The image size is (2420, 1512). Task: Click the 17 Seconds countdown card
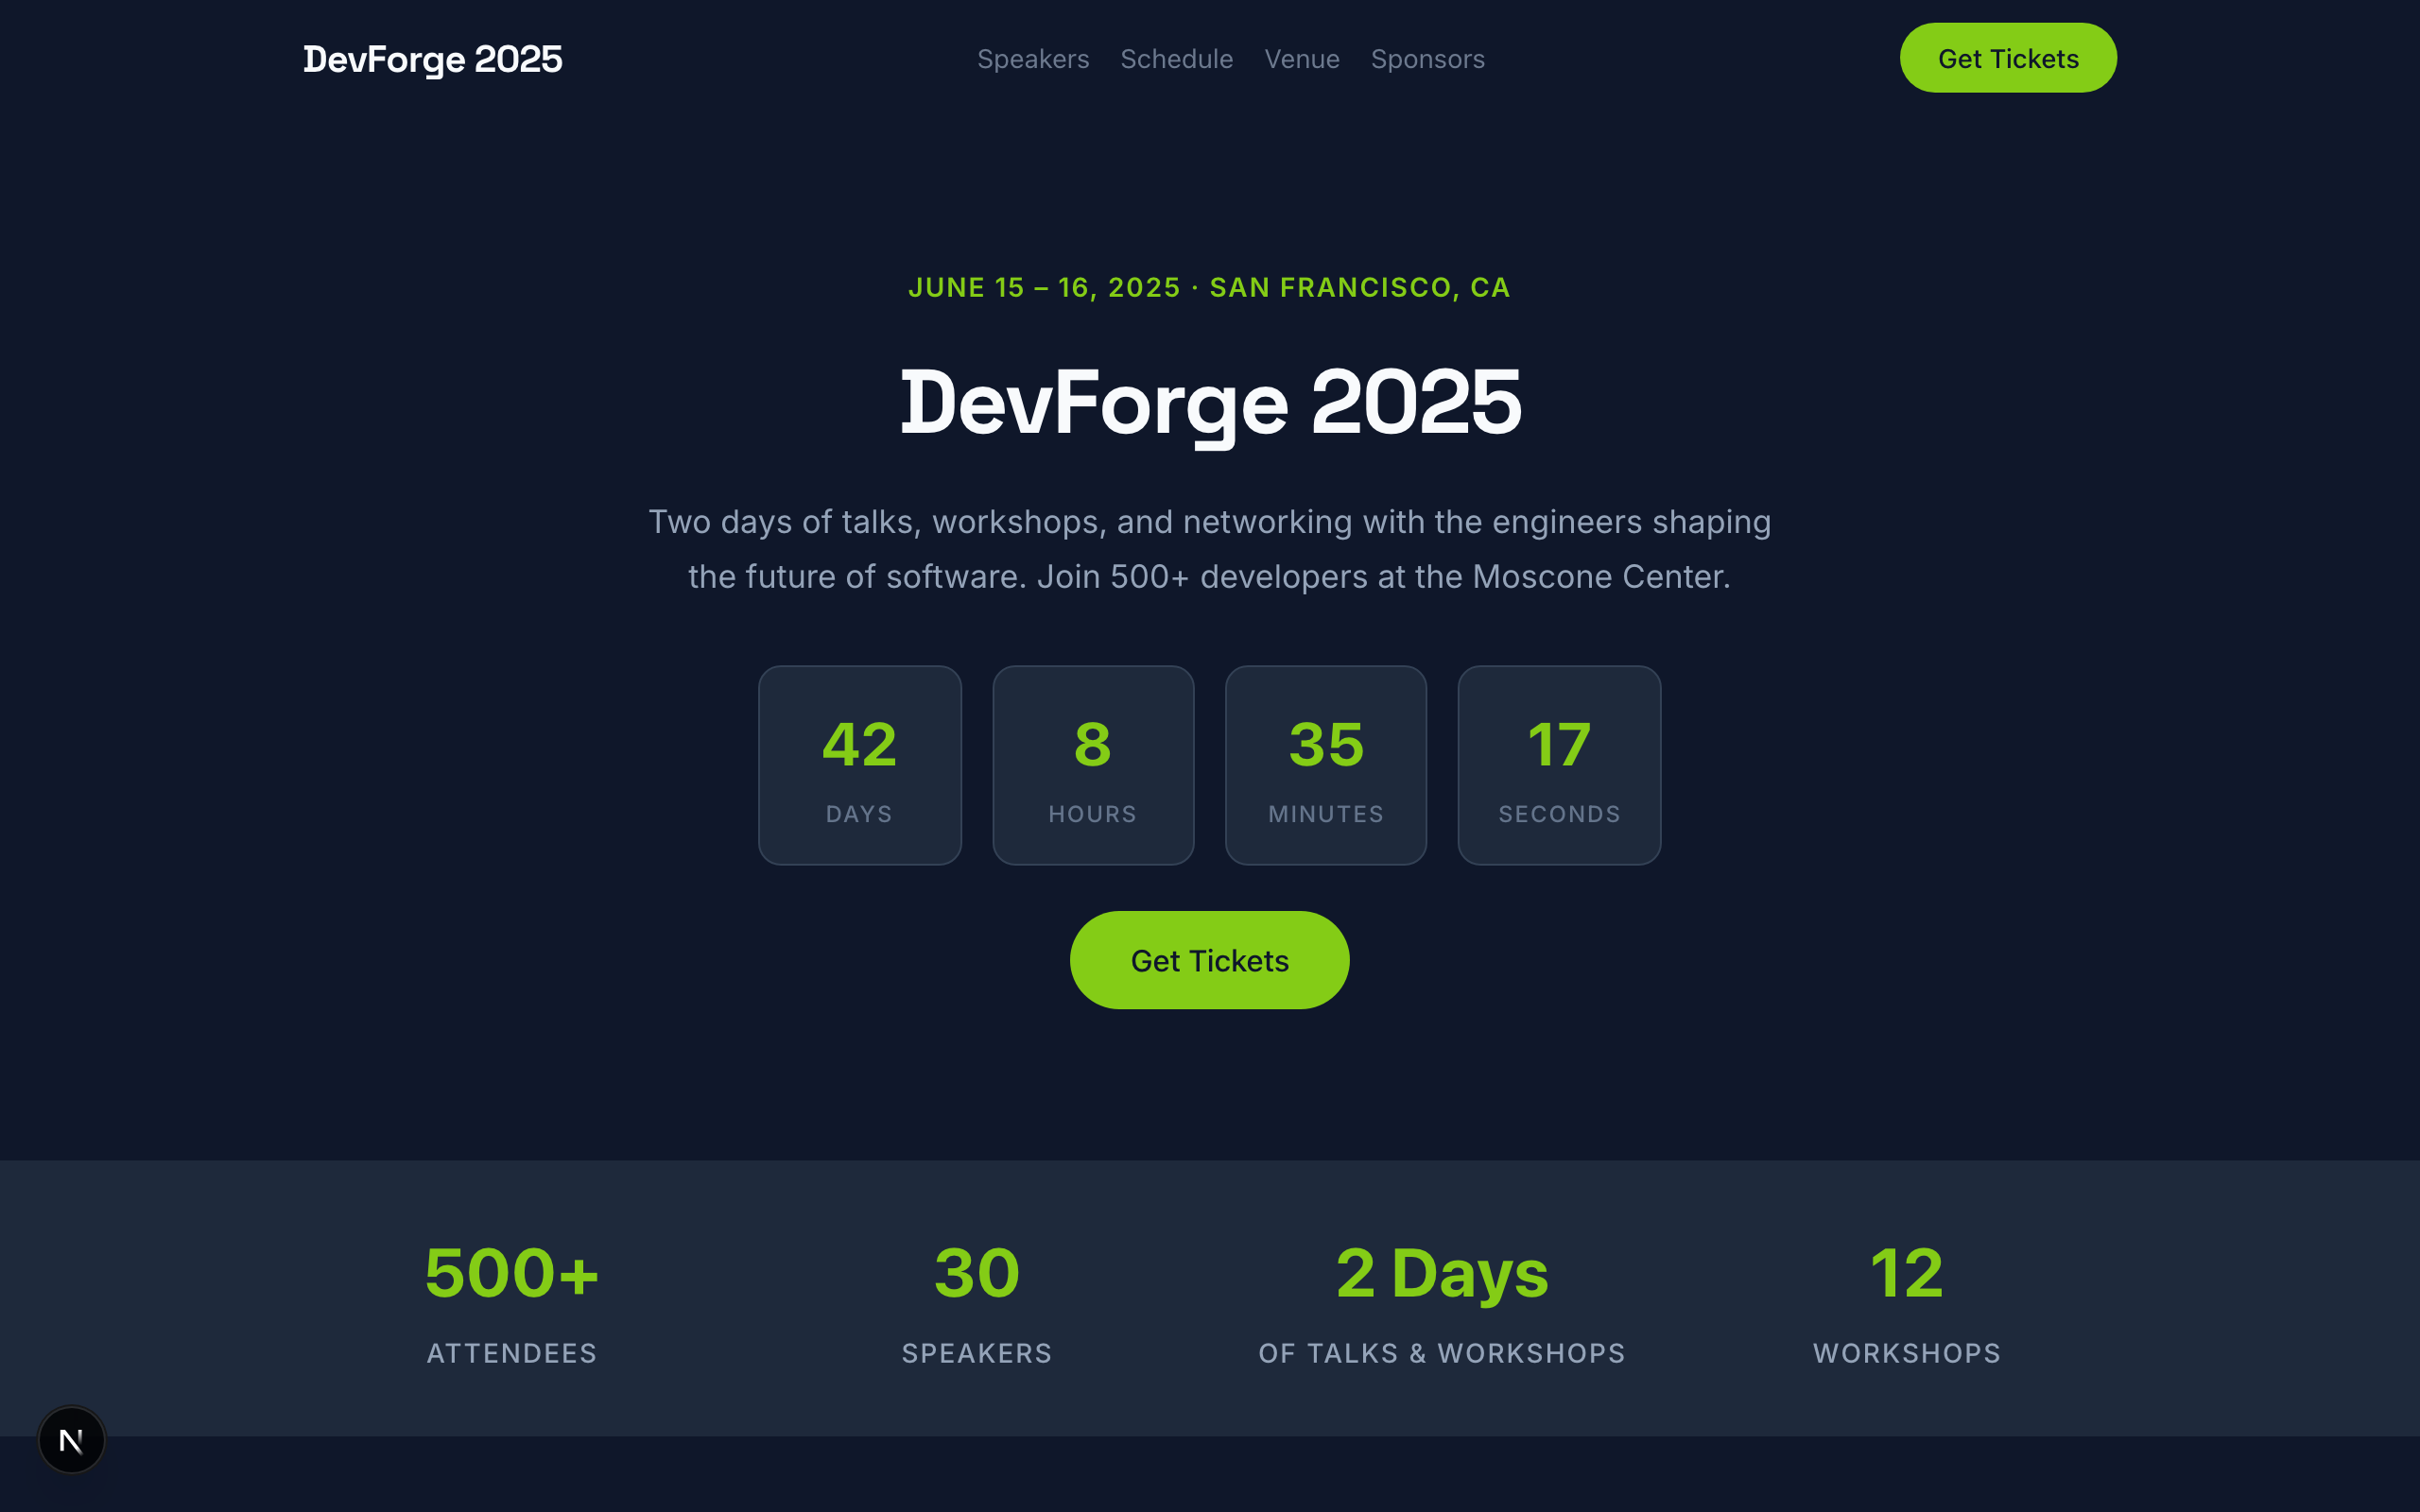coord(1558,765)
